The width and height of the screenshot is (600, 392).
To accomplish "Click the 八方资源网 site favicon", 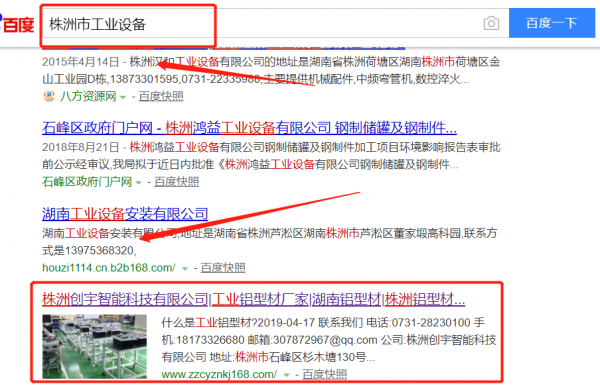I will coord(49,96).
